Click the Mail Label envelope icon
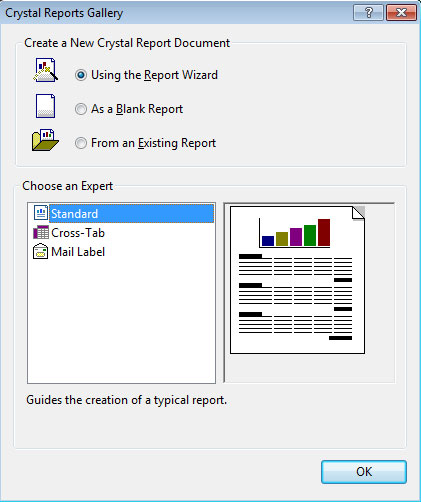 41,252
